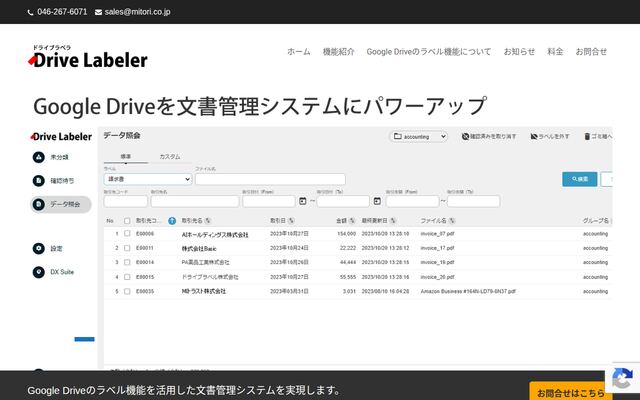
Task: Open Google Driveのラベル機能について page
Action: pyautogui.click(x=429, y=52)
